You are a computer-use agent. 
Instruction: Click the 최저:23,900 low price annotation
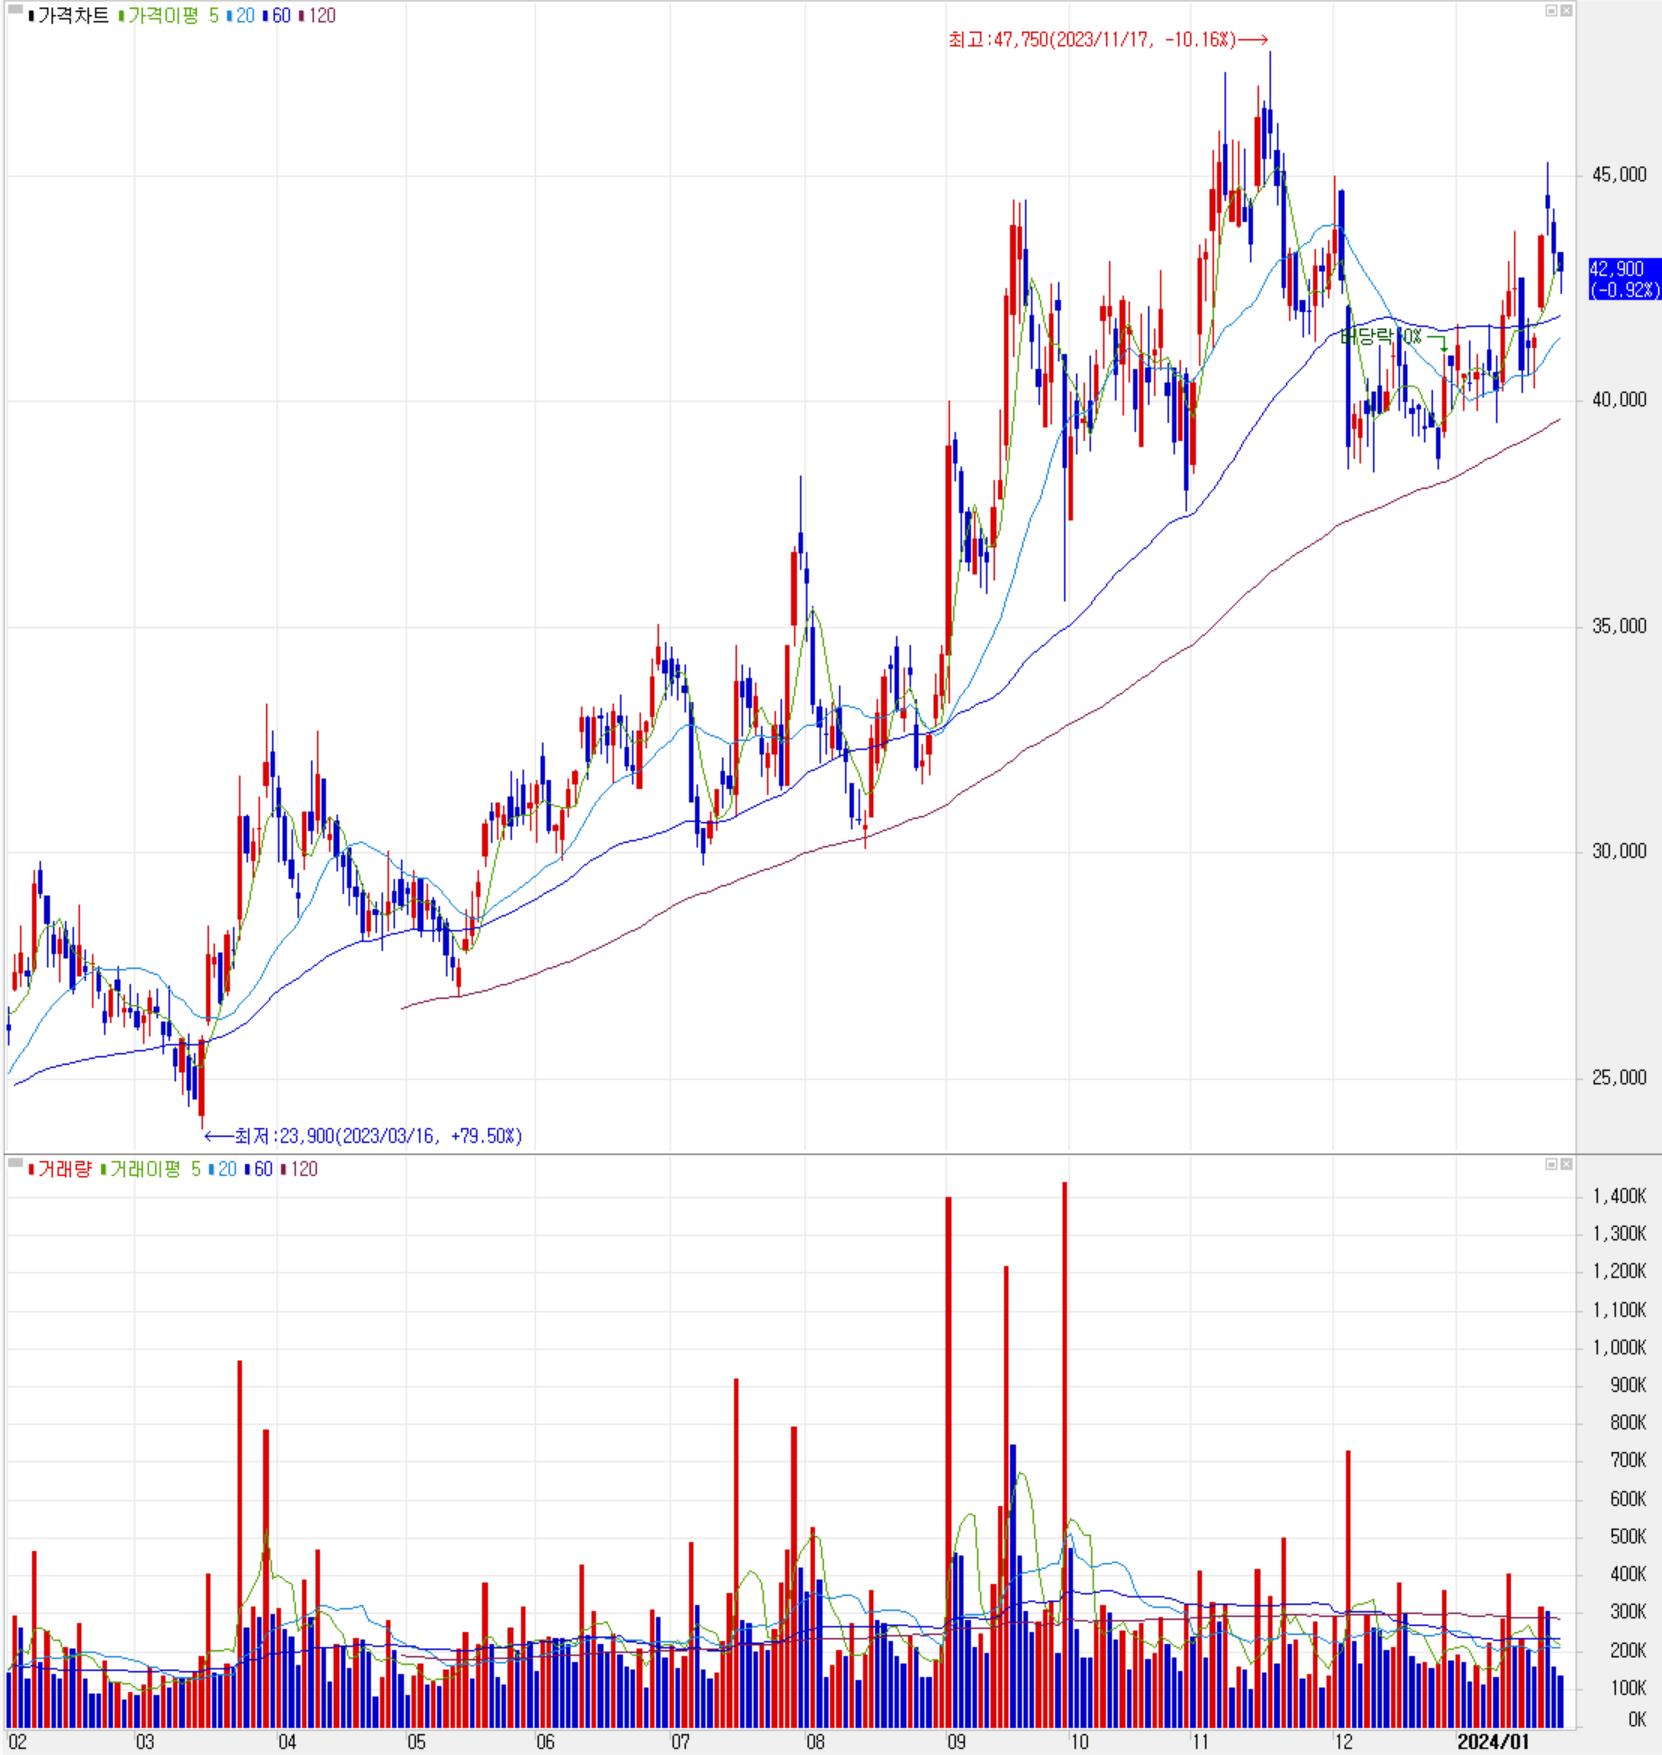point(363,1136)
